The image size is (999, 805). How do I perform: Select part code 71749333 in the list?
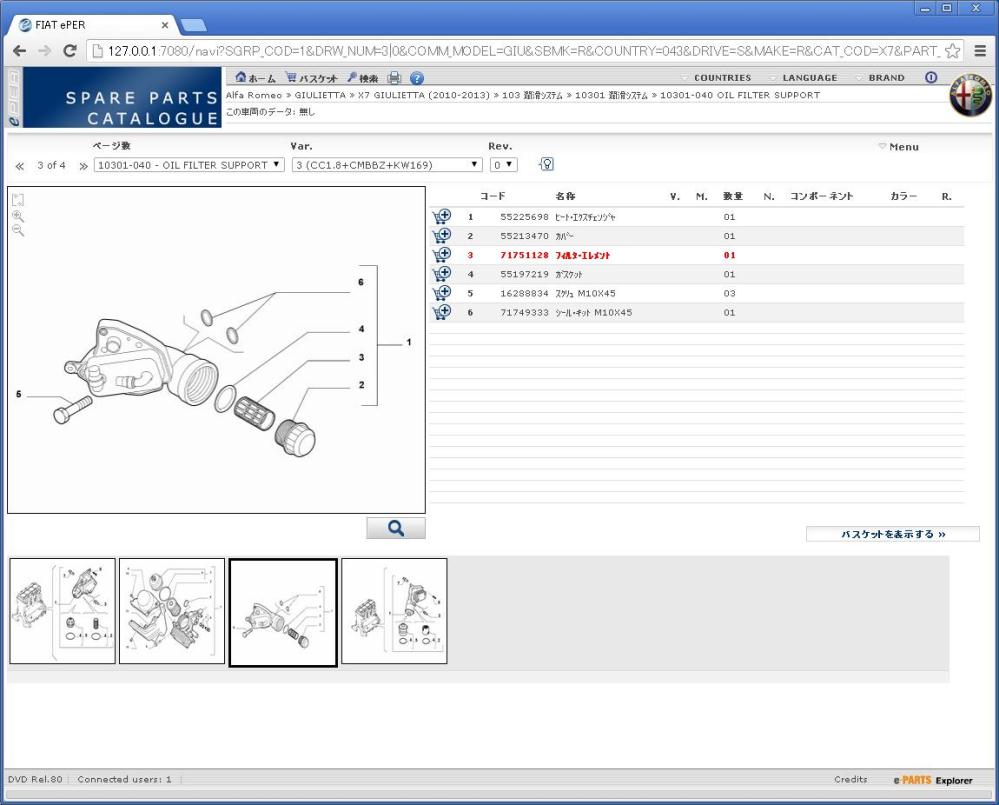524,312
